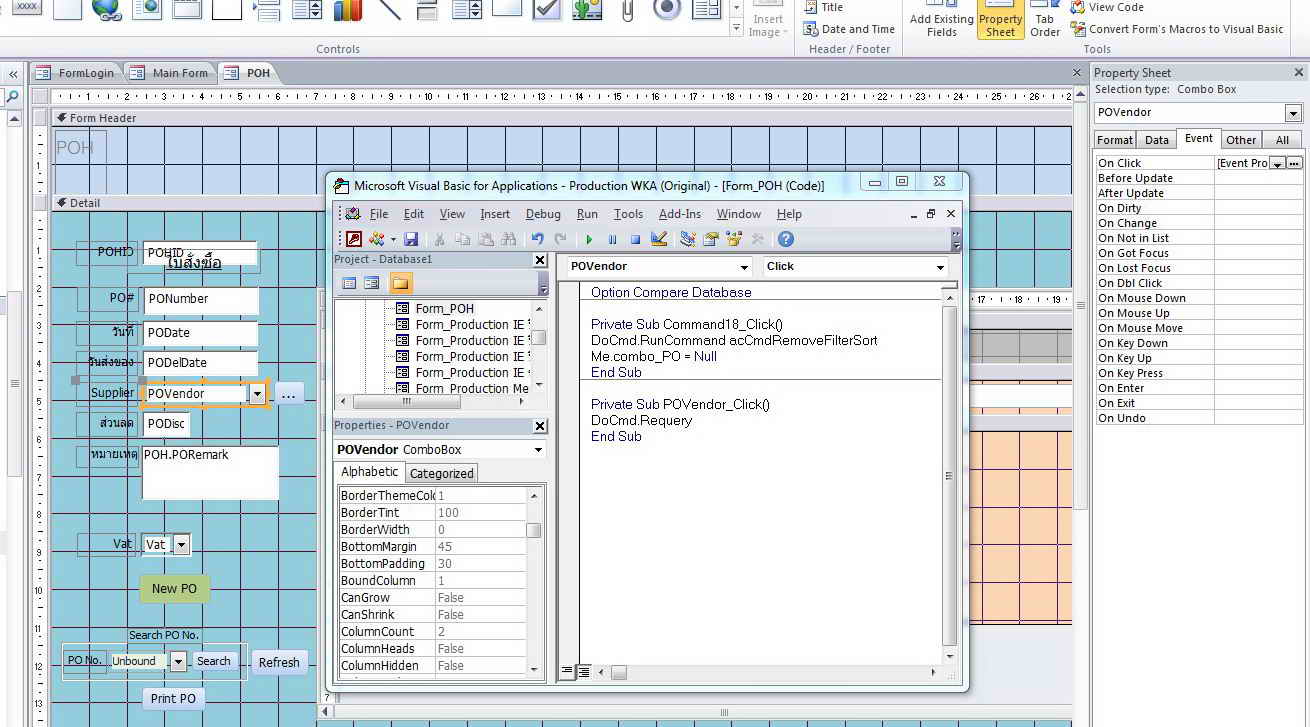Open VBA Help with the question mark icon
Viewport: 1310px width, 727px height.
pyautogui.click(x=786, y=239)
